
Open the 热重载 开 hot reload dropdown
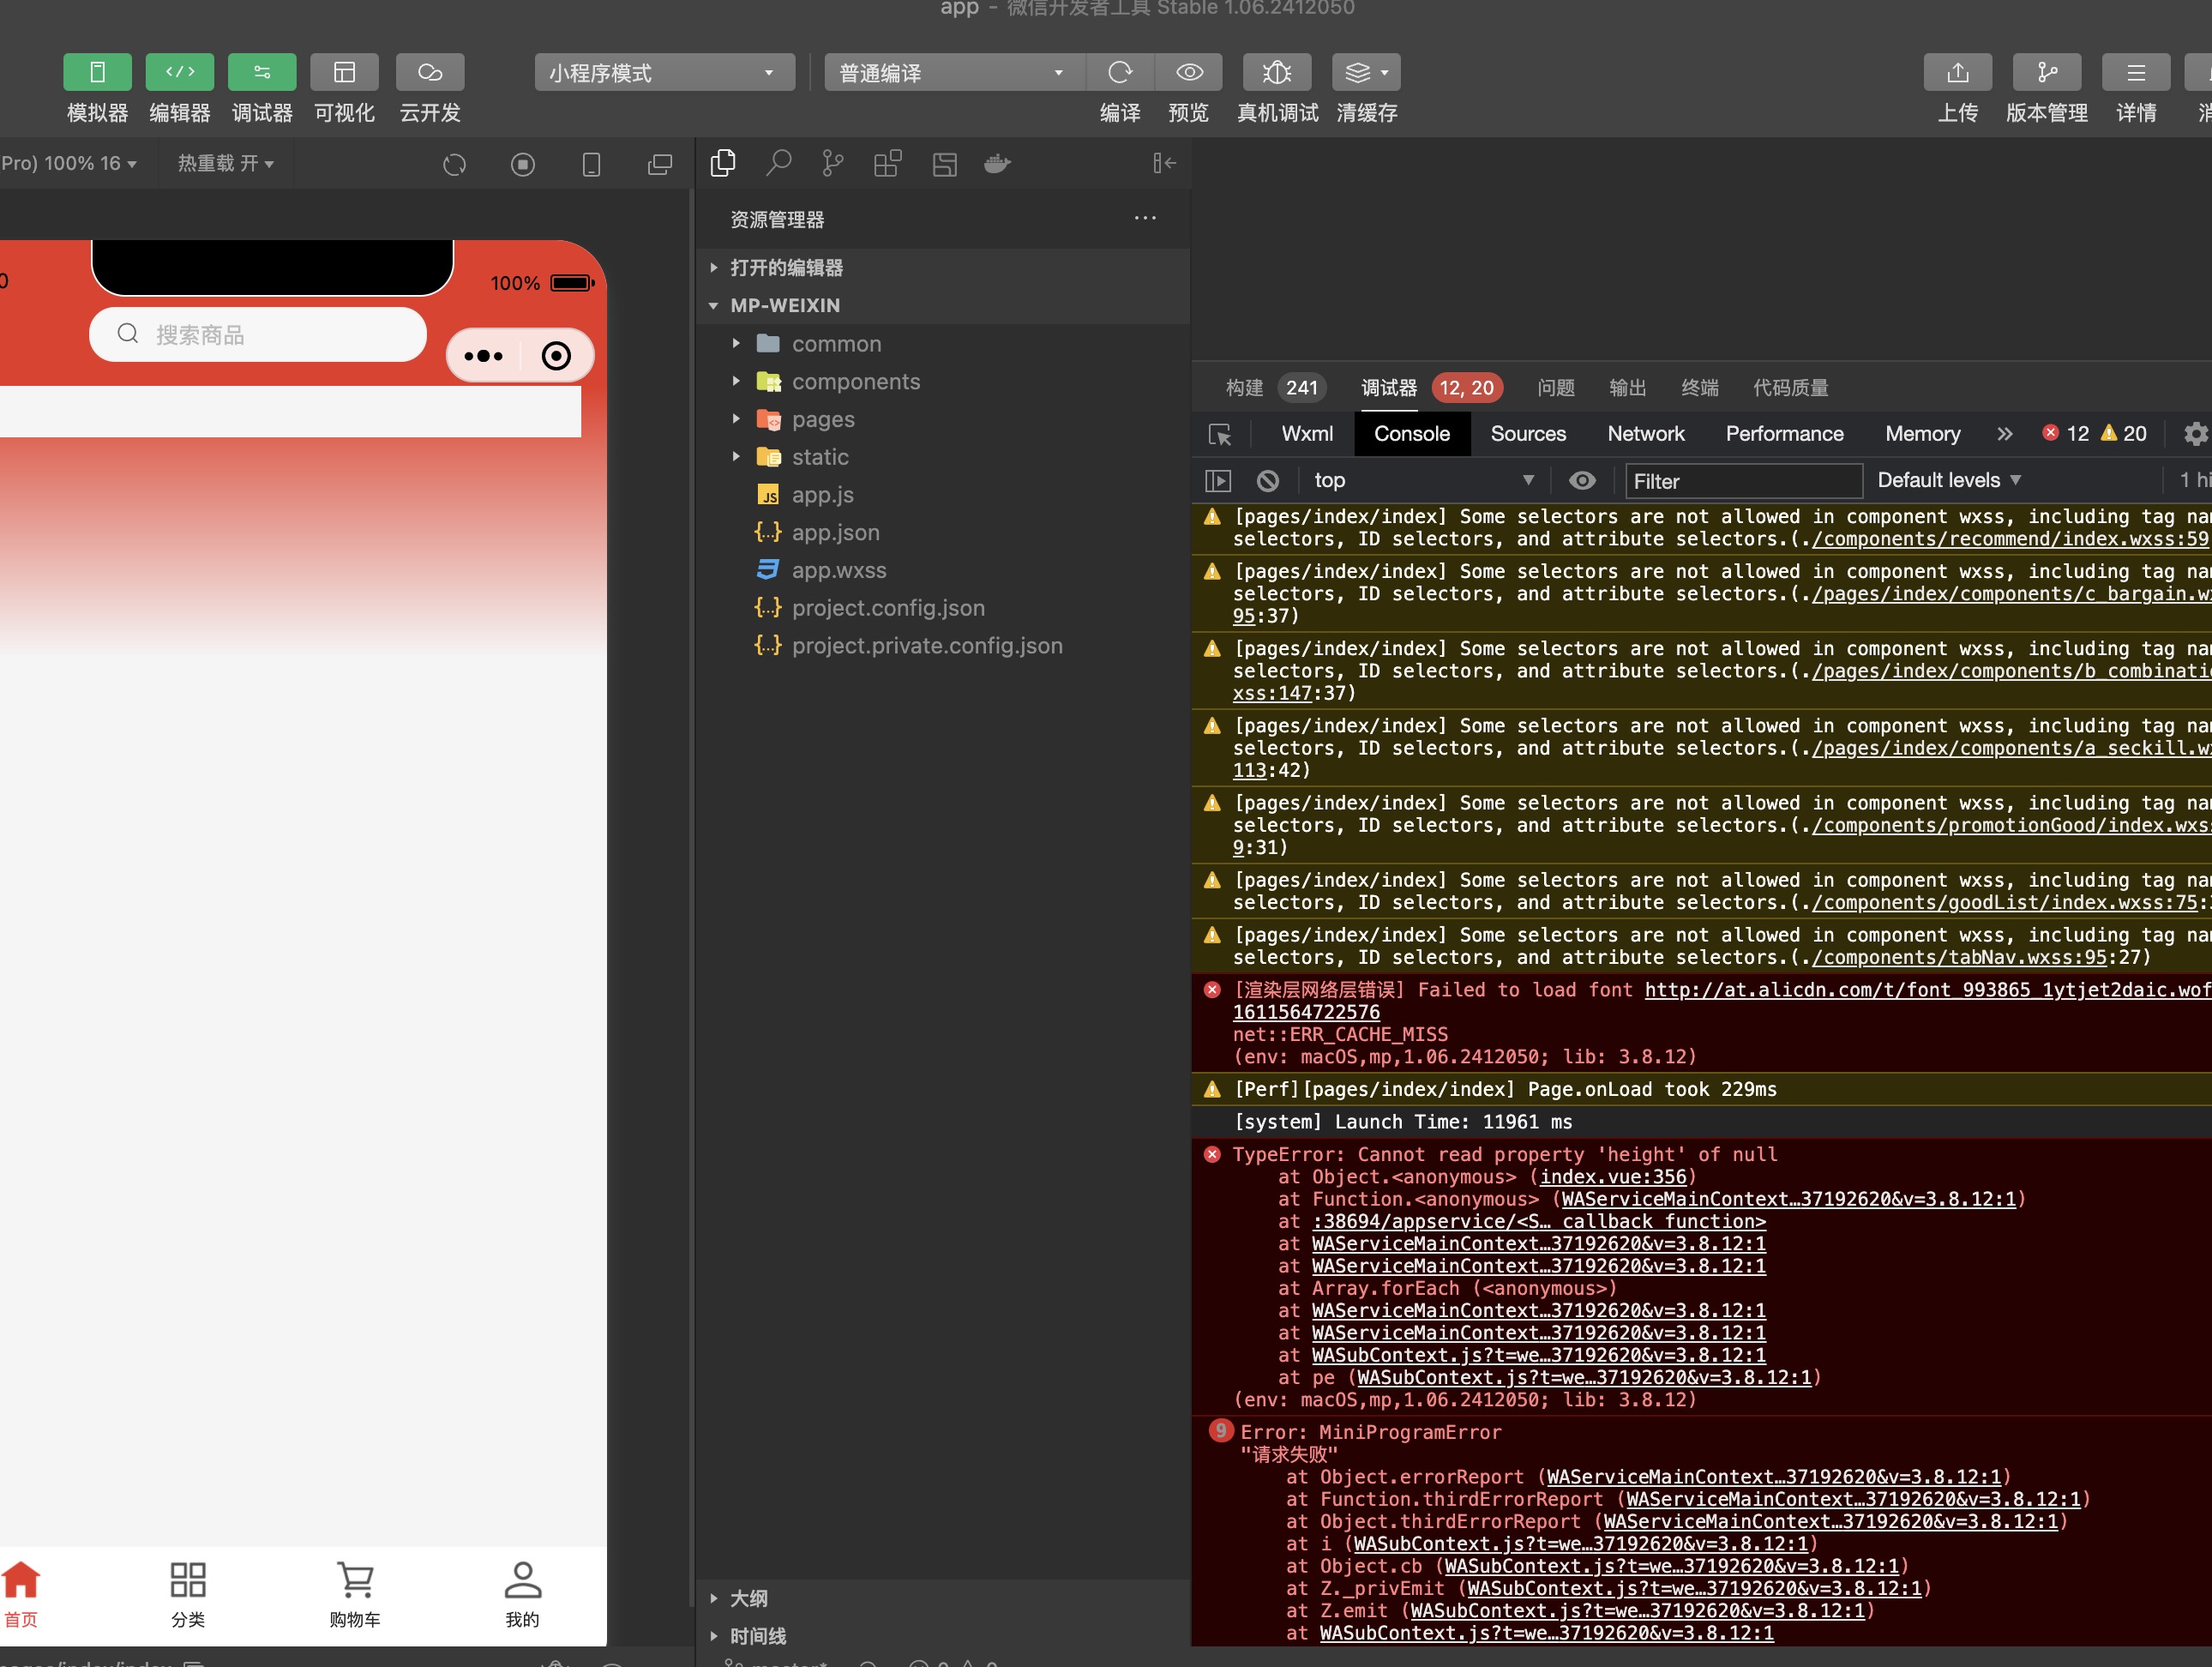(226, 163)
